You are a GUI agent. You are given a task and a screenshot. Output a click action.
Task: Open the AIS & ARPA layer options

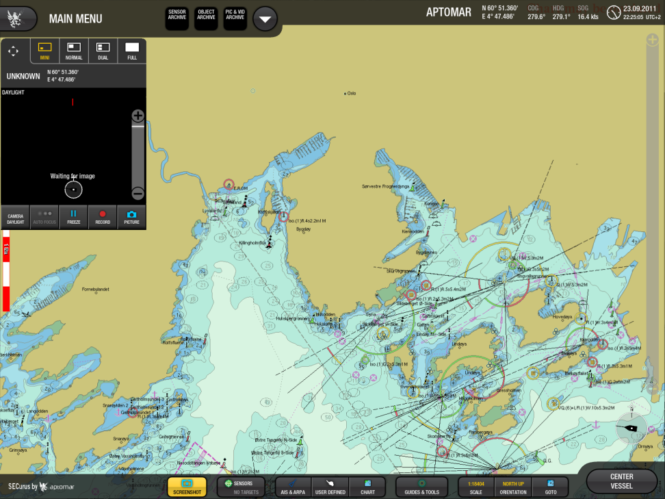293,487
